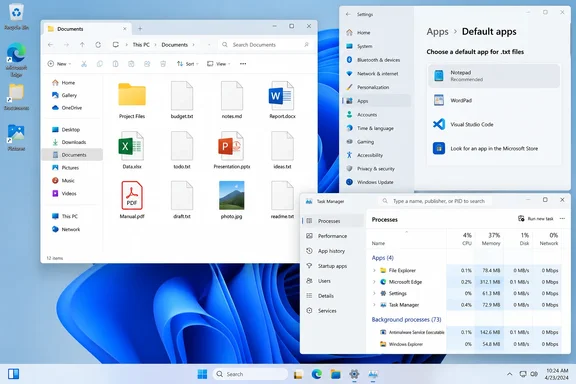Open Task Manager more options ellipsis
The image size is (576, 384).
[x=562, y=219]
